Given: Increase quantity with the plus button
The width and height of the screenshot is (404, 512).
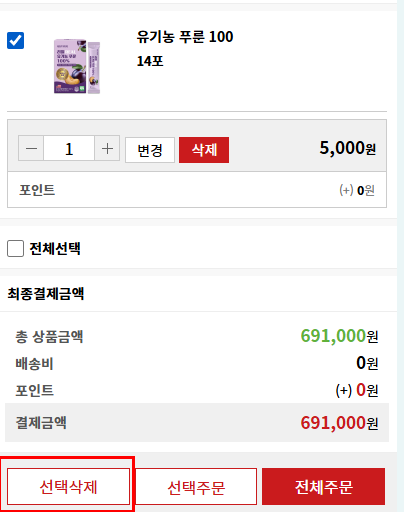Looking at the screenshot, I should (107, 148).
